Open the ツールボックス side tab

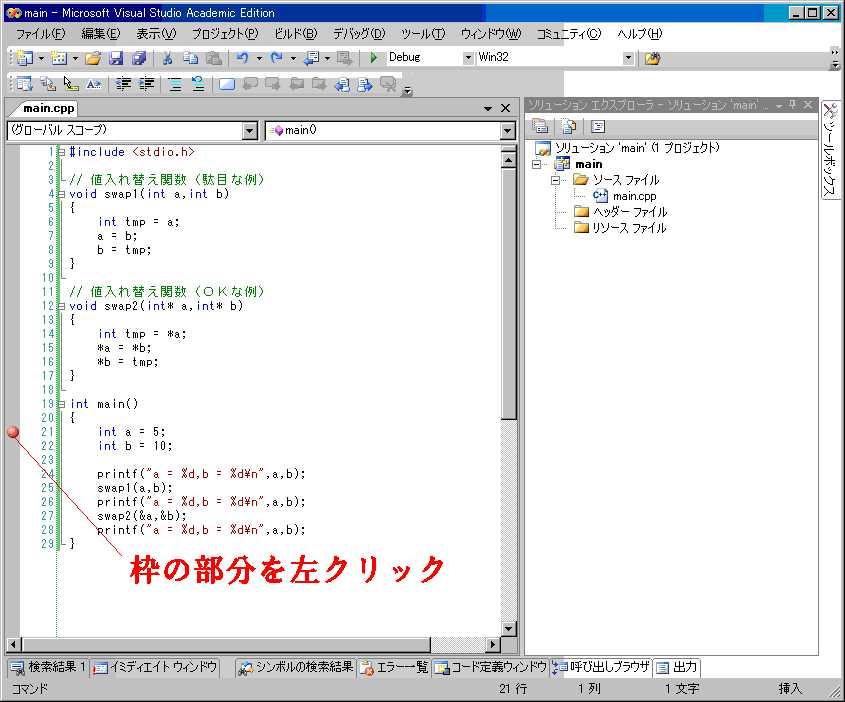(830, 150)
